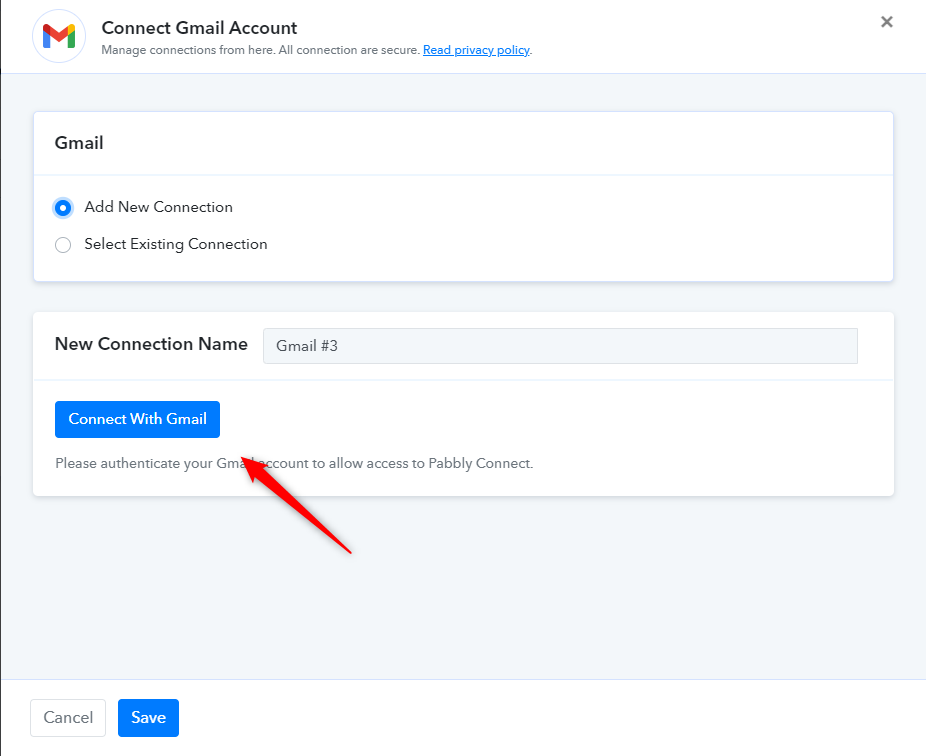Click the Gmail section heading
The width and height of the screenshot is (926, 756).
point(79,143)
